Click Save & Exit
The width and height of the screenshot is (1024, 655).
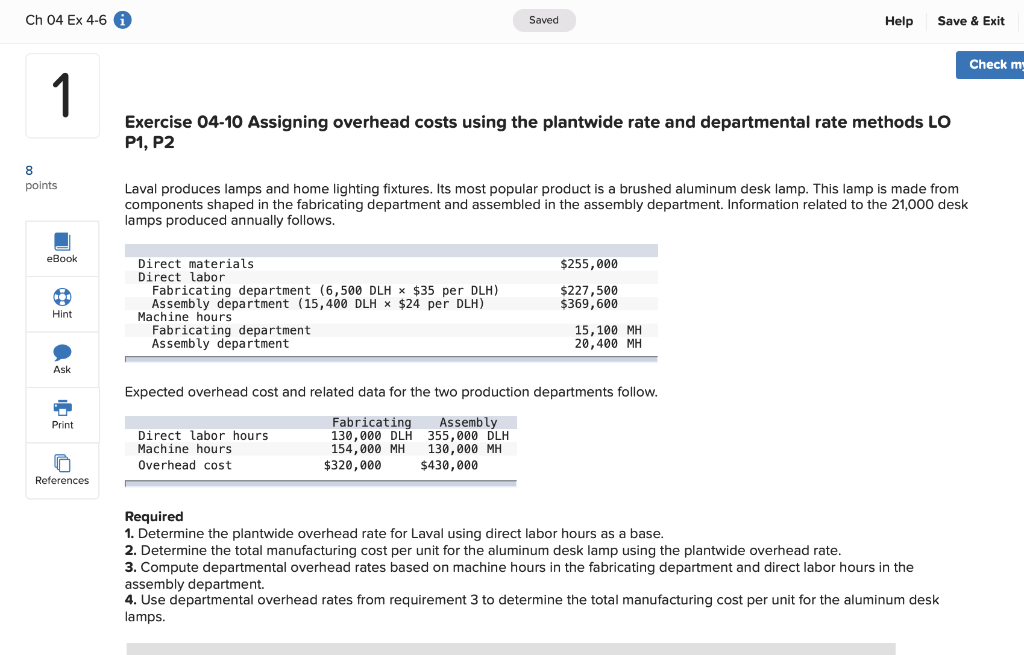pos(970,21)
